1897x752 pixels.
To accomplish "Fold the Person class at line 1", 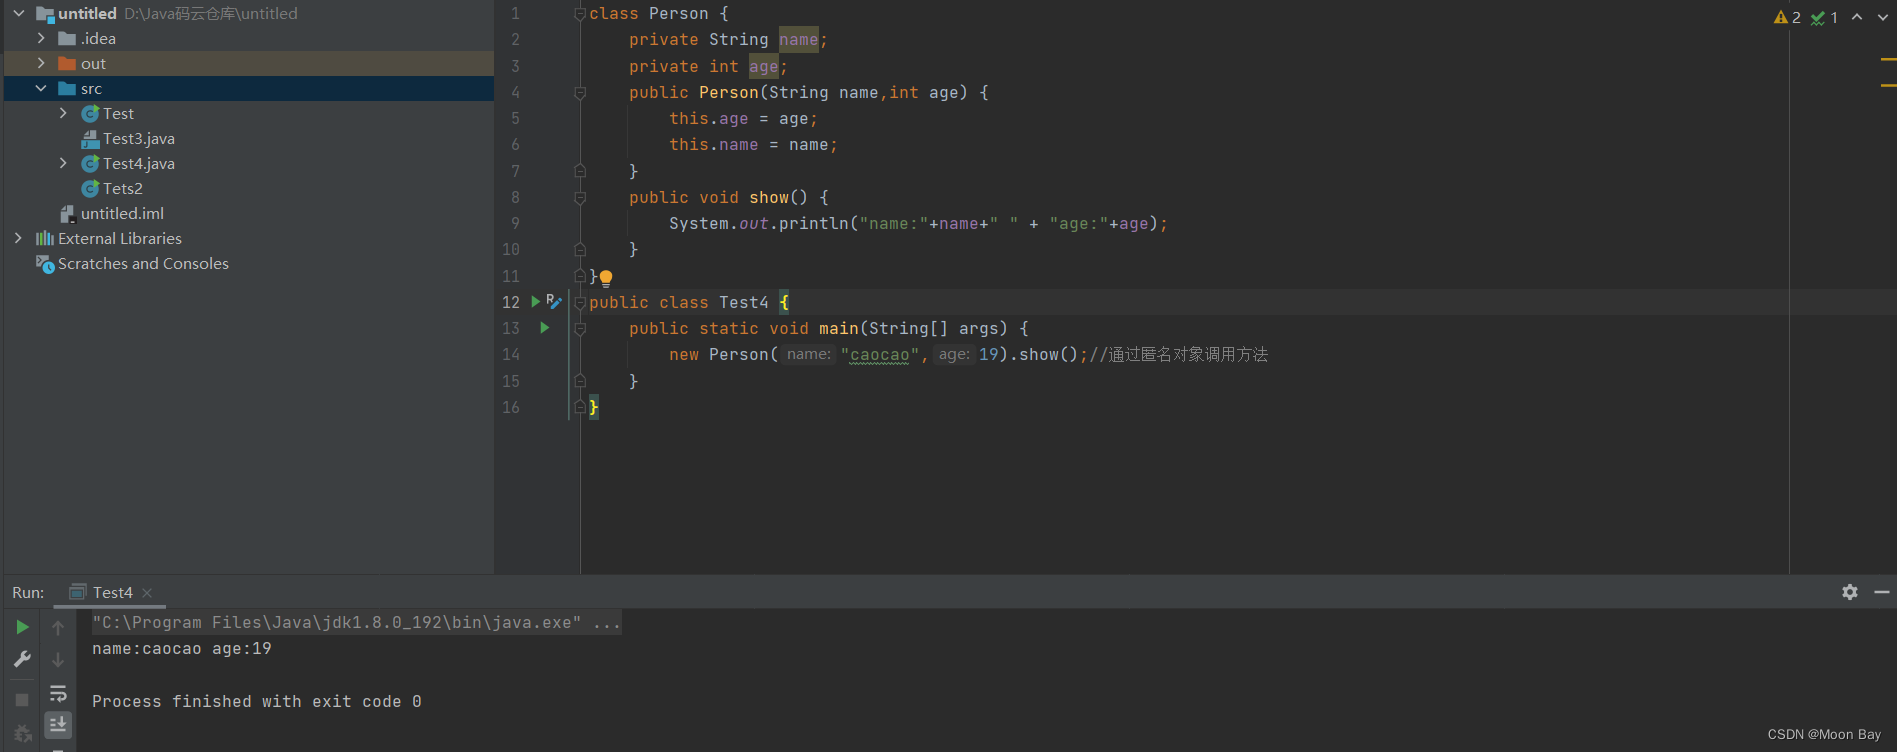I will (580, 14).
